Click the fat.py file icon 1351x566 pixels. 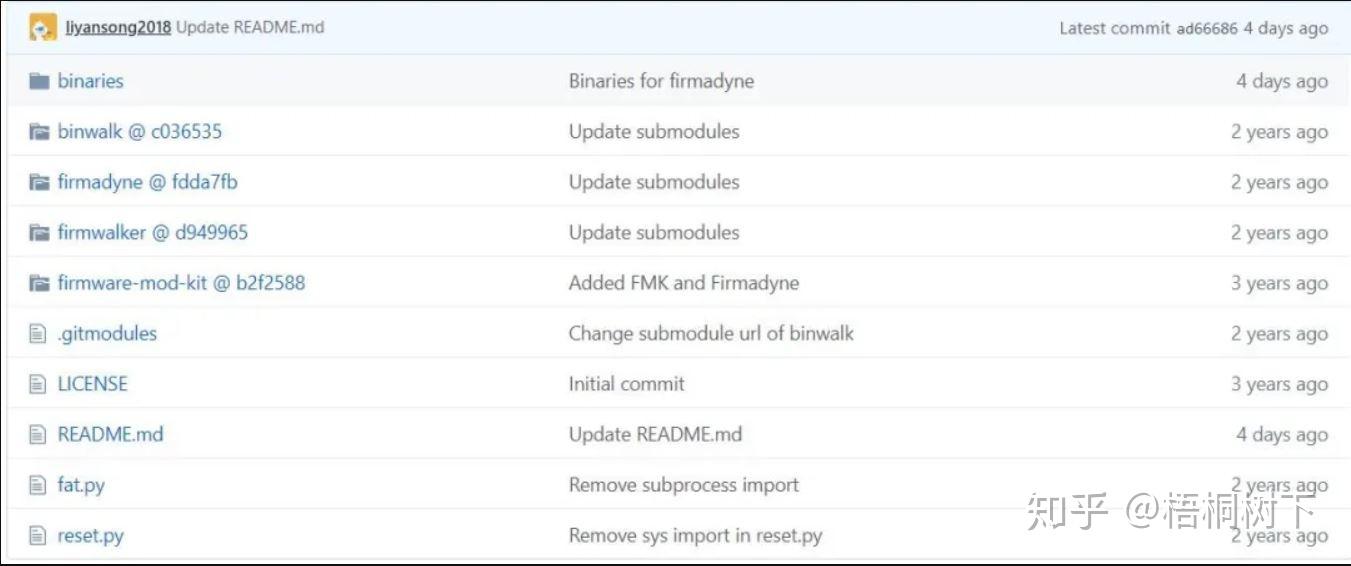point(38,486)
